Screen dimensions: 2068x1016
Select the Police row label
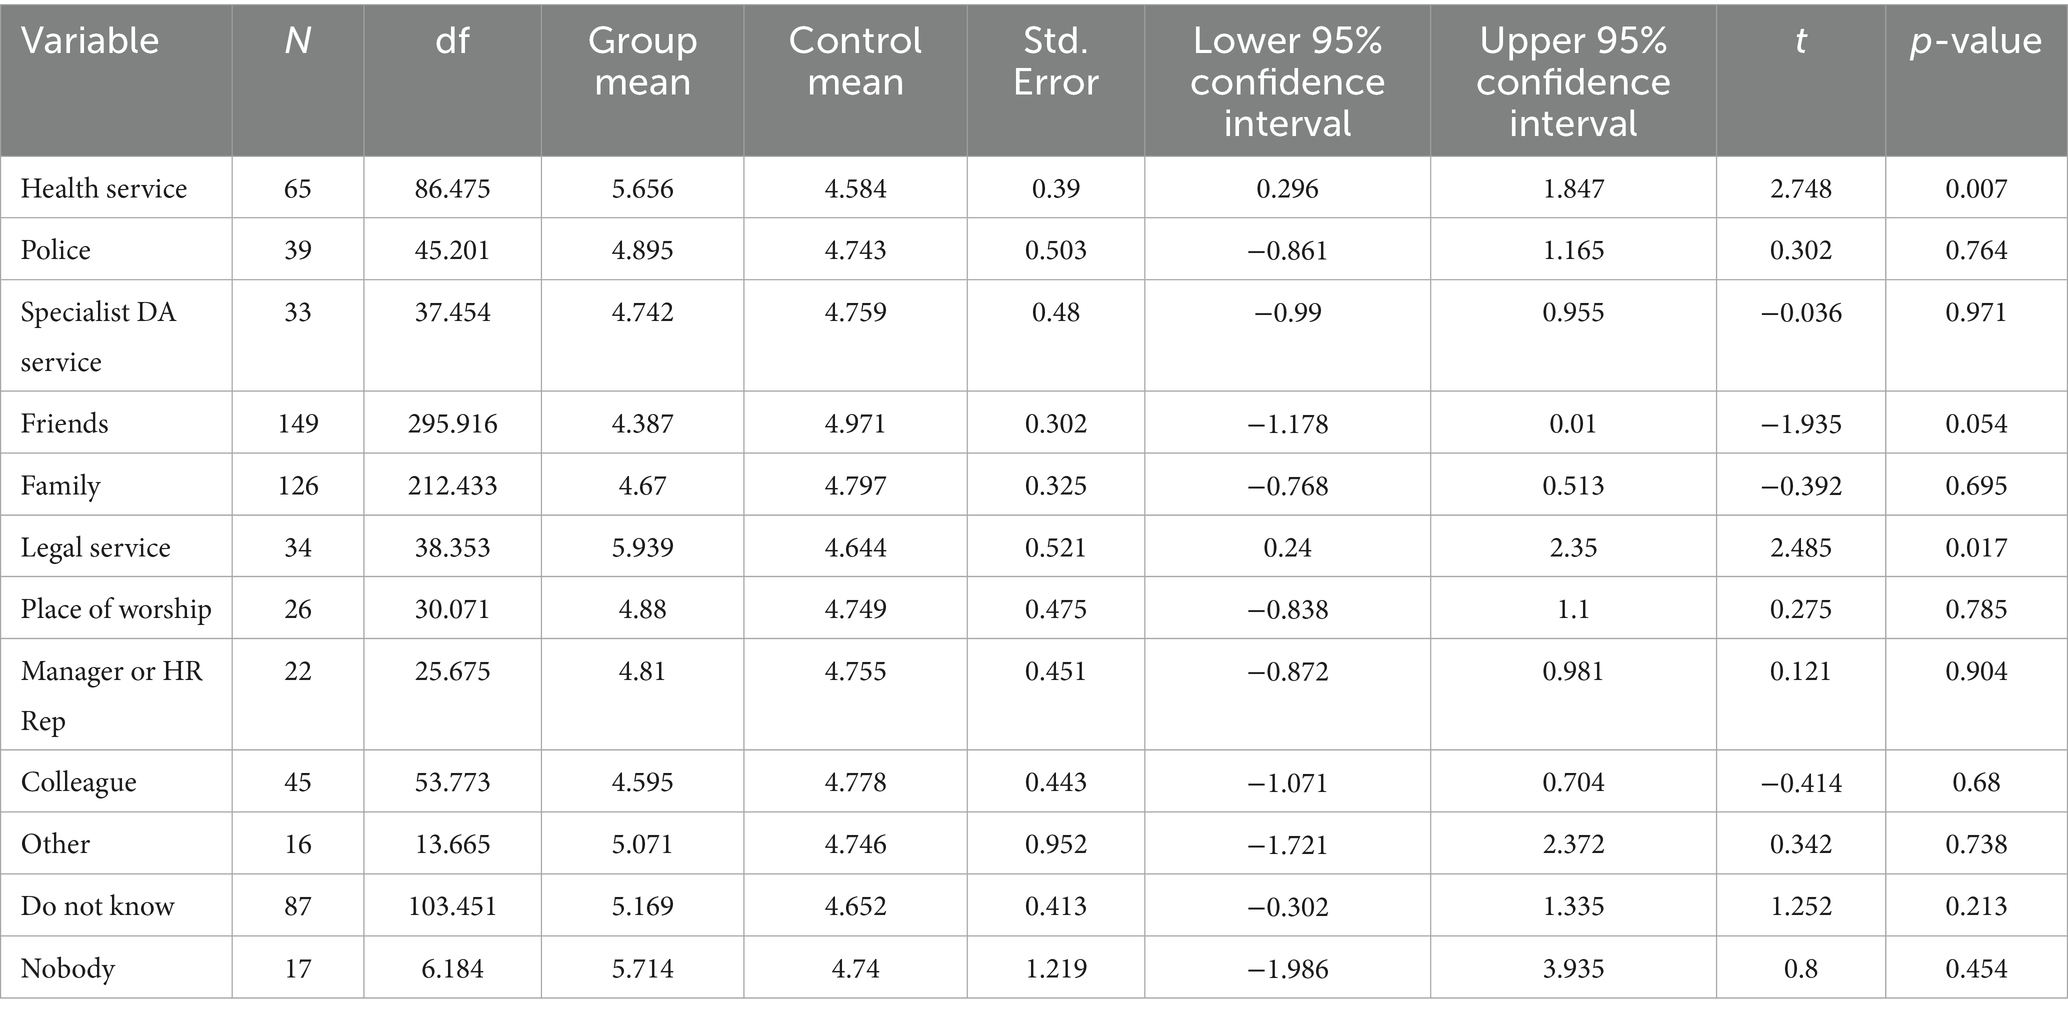coord(56,250)
